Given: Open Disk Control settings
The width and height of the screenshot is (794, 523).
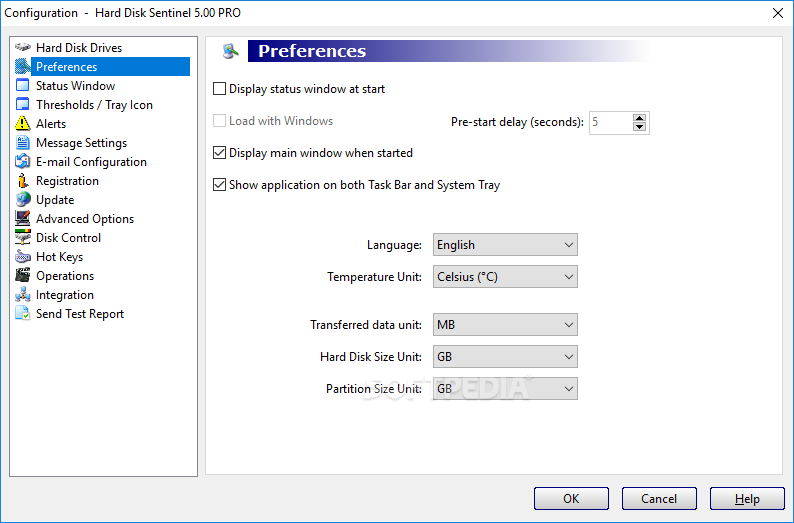Looking at the screenshot, I should pyautogui.click(x=68, y=237).
